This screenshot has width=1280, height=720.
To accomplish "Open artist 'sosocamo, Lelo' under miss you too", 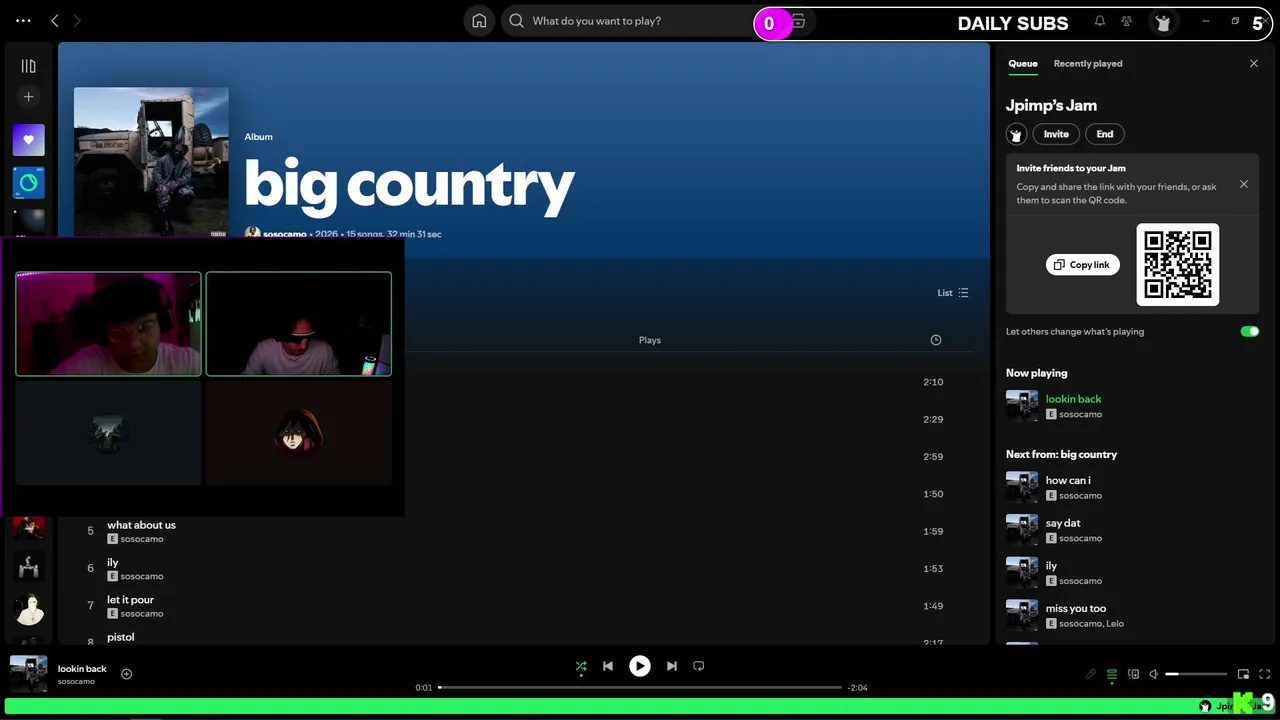I will tap(1091, 624).
